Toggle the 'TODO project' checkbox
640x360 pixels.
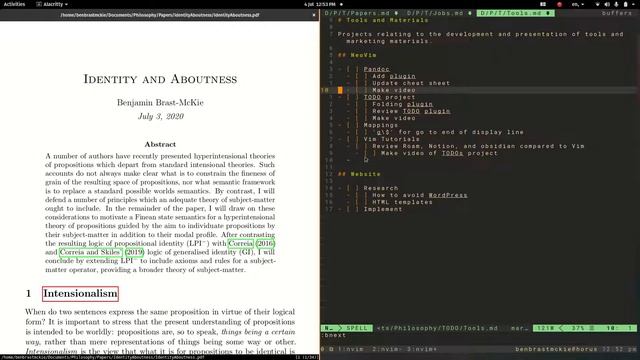[x=352, y=97]
